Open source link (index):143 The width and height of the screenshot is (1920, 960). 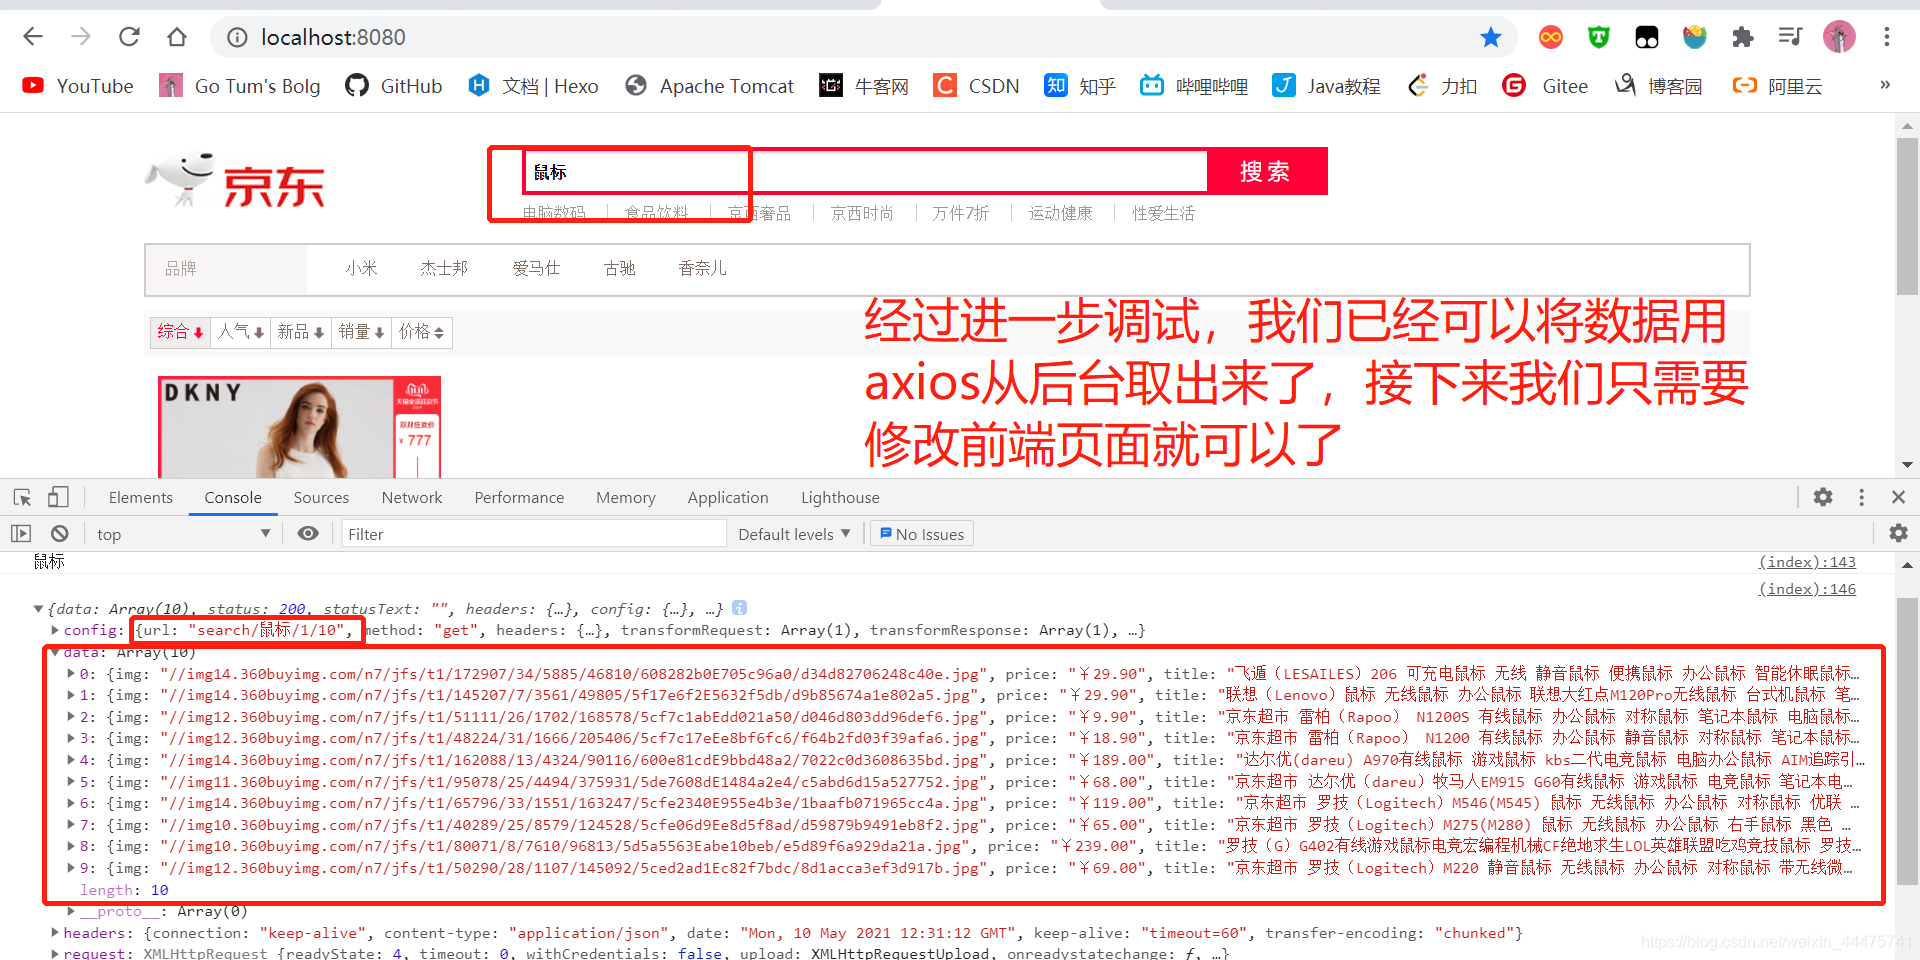coord(1807,562)
